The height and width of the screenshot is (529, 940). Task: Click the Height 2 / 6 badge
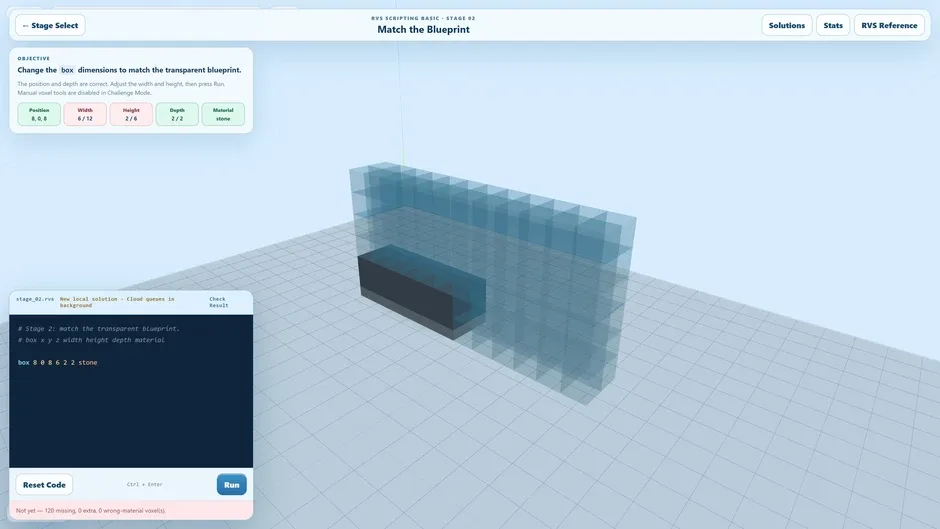pyautogui.click(x=131, y=114)
